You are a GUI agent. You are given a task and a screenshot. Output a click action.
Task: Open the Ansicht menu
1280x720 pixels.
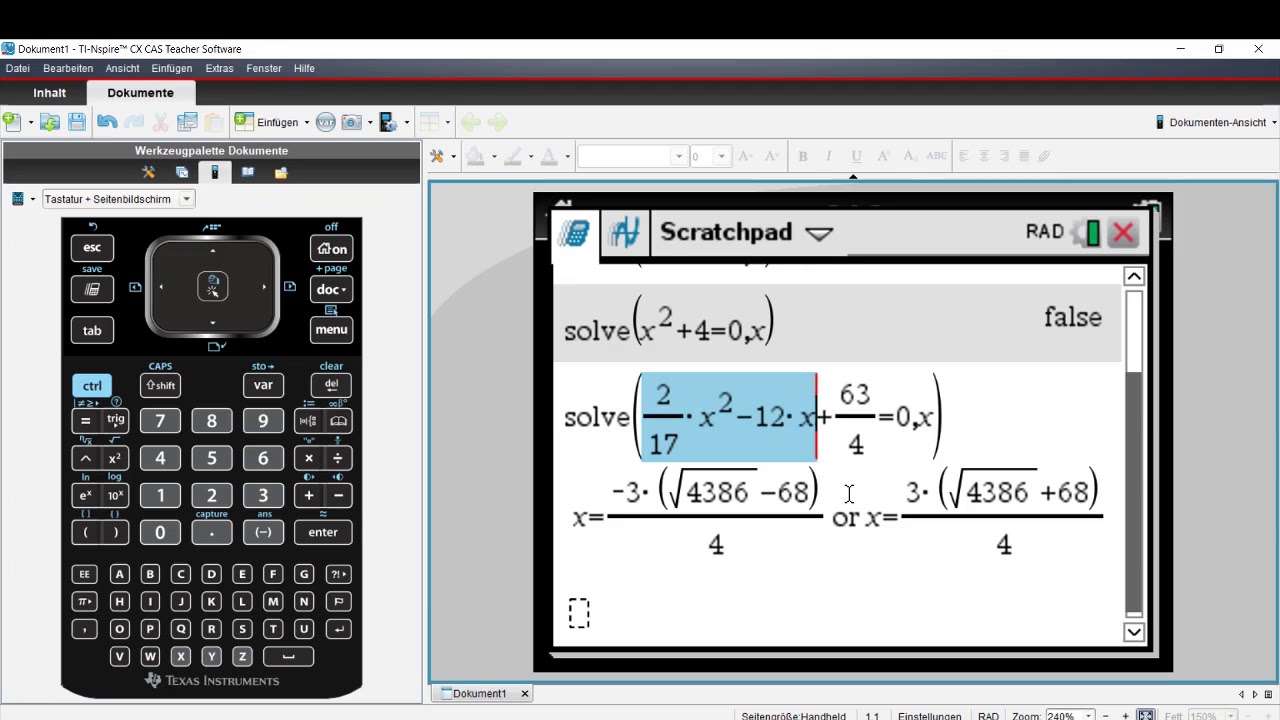click(x=122, y=68)
